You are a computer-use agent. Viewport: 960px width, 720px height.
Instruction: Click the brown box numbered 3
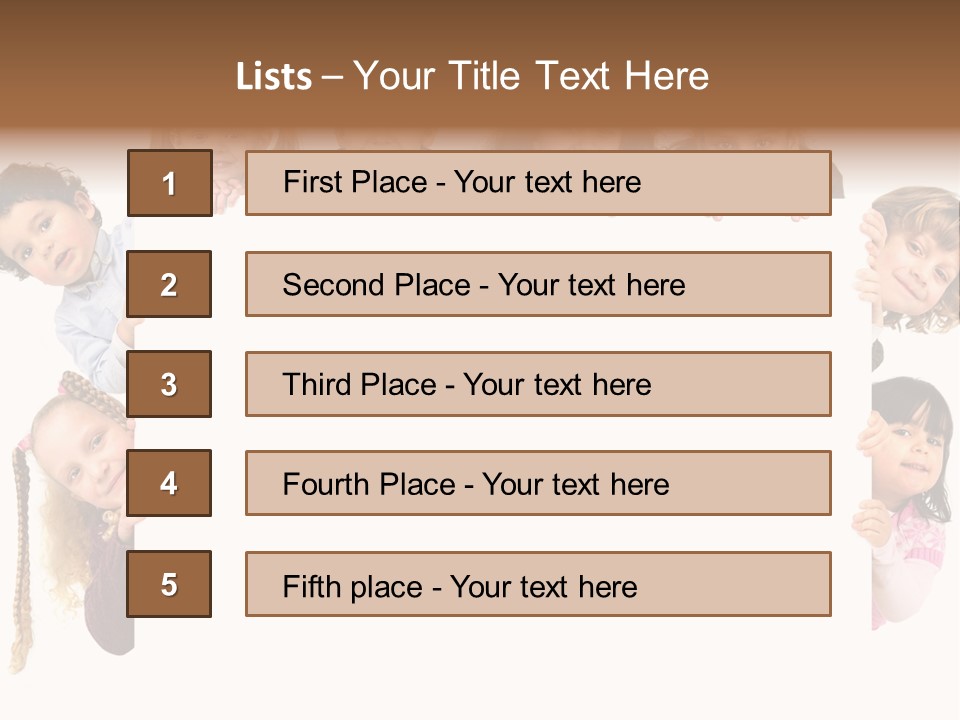click(x=169, y=384)
